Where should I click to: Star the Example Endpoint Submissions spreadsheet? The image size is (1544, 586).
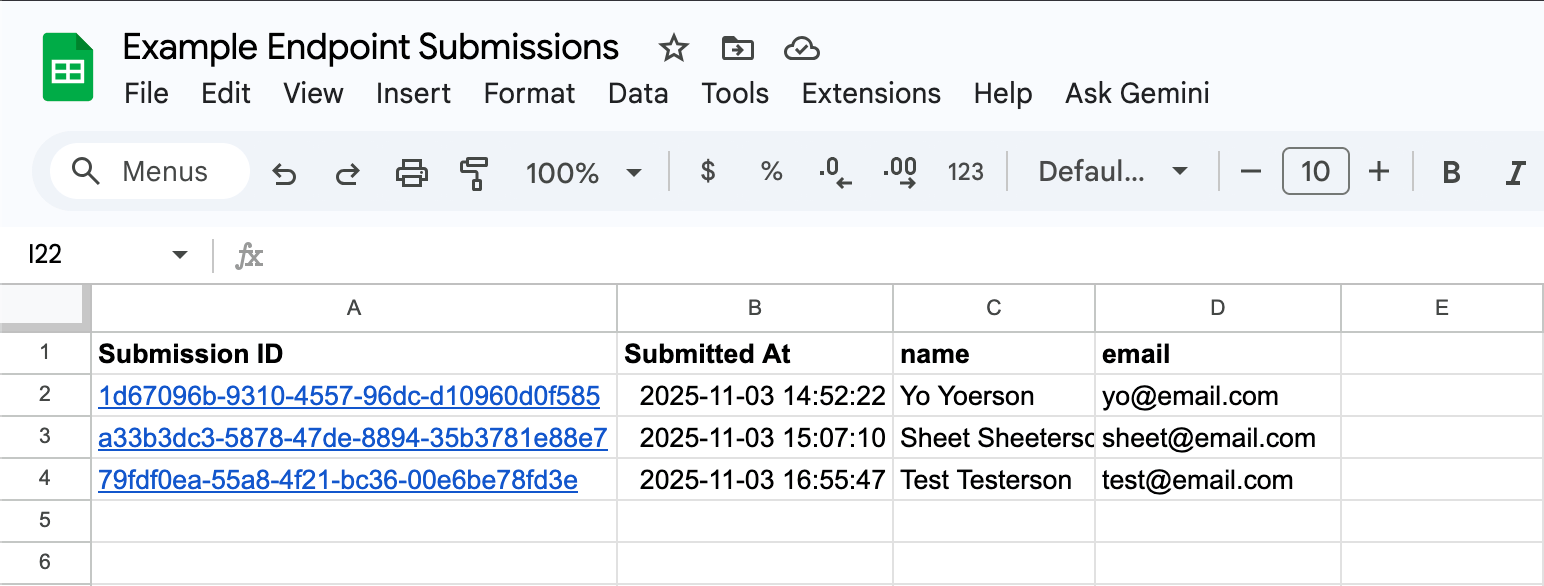pyautogui.click(x=673, y=47)
